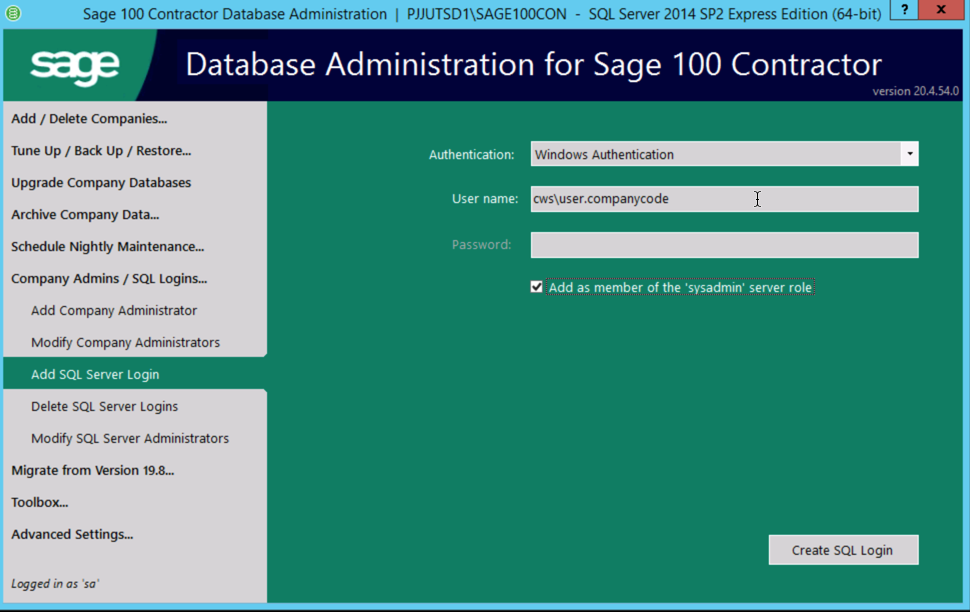Open Schedule Nightly Maintenance
The image size is (970, 612).
pos(108,247)
